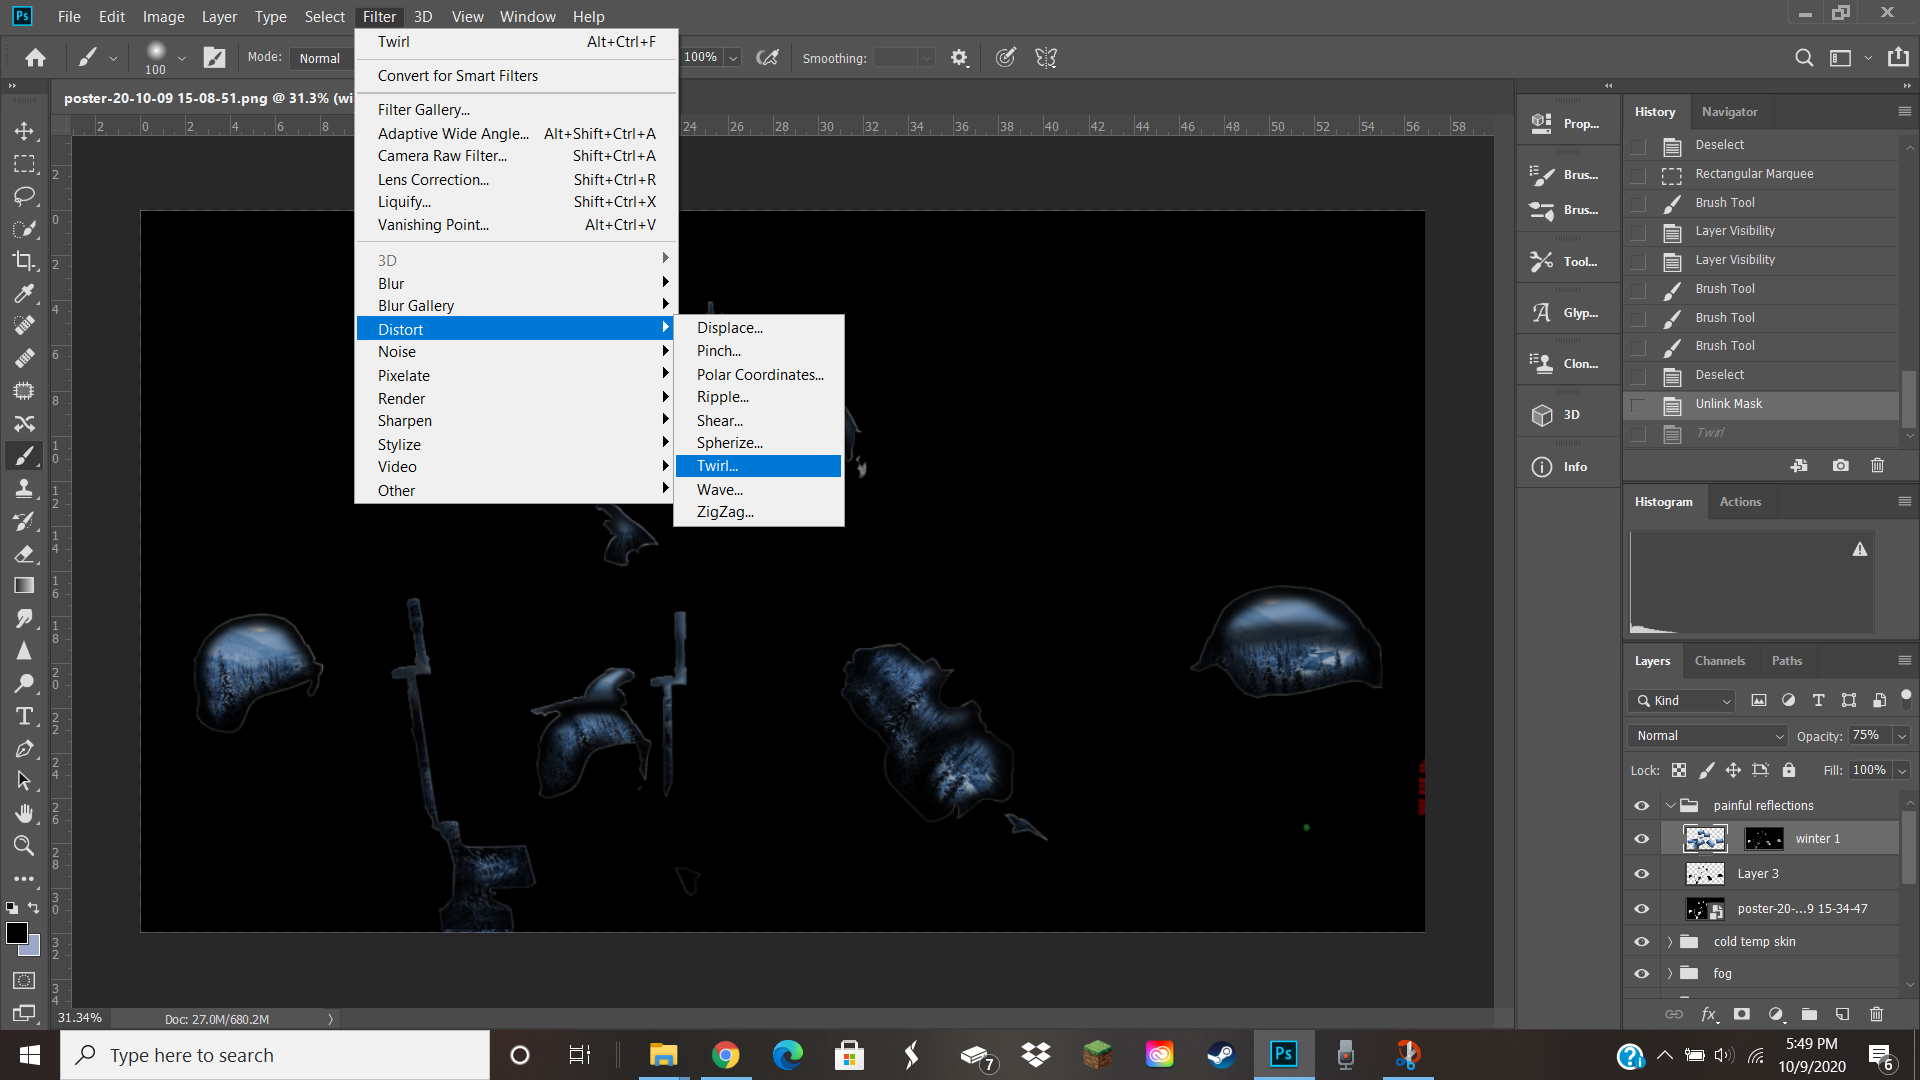Click the Windows taskbar search box
This screenshot has width=1920, height=1080.
275,1055
